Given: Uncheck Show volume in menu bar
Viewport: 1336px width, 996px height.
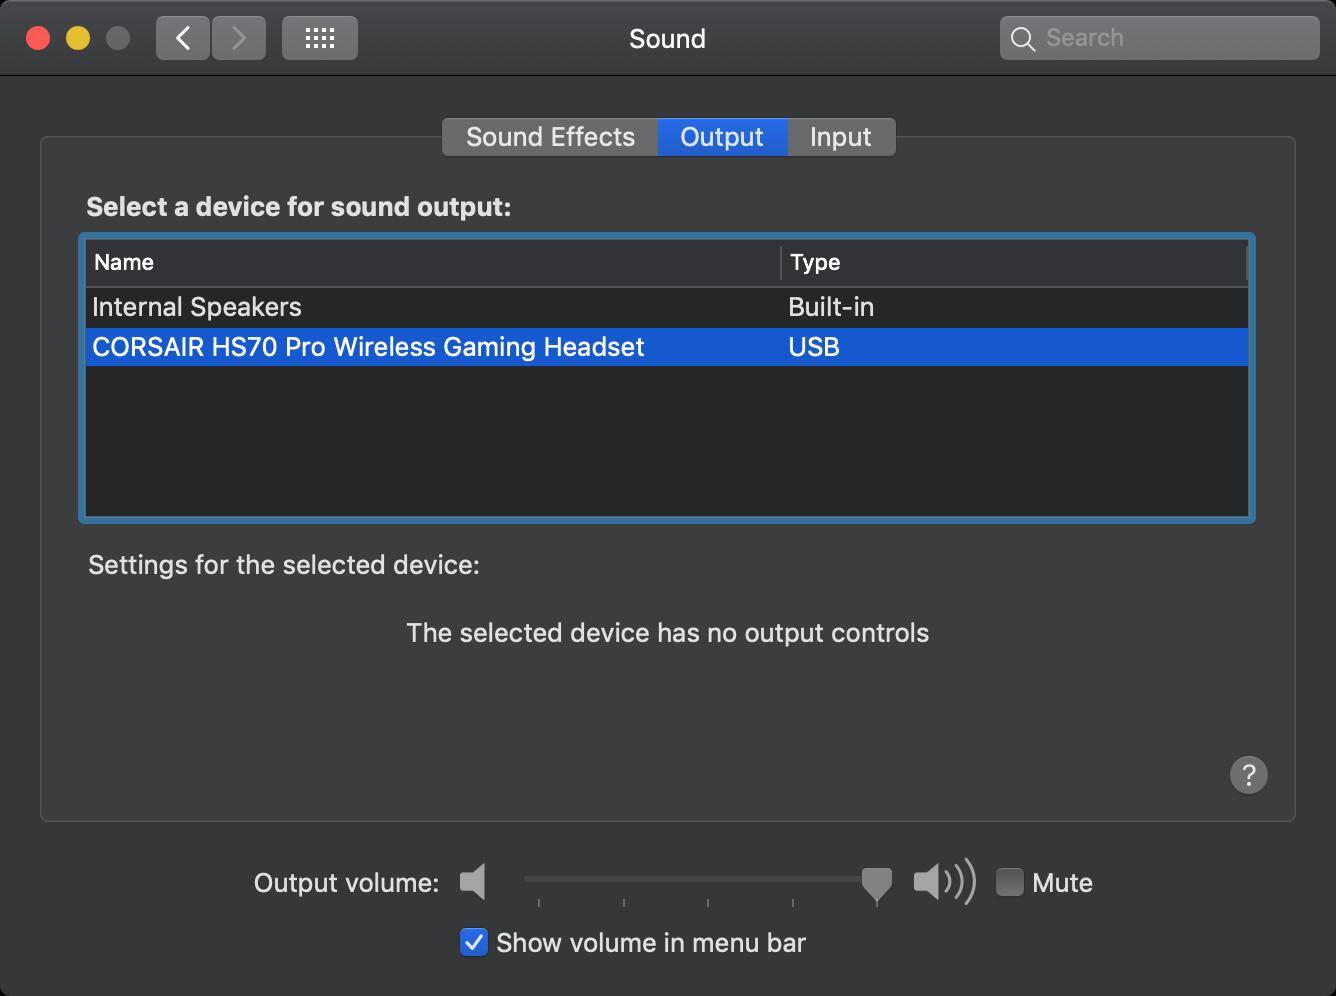Looking at the screenshot, I should 474,942.
